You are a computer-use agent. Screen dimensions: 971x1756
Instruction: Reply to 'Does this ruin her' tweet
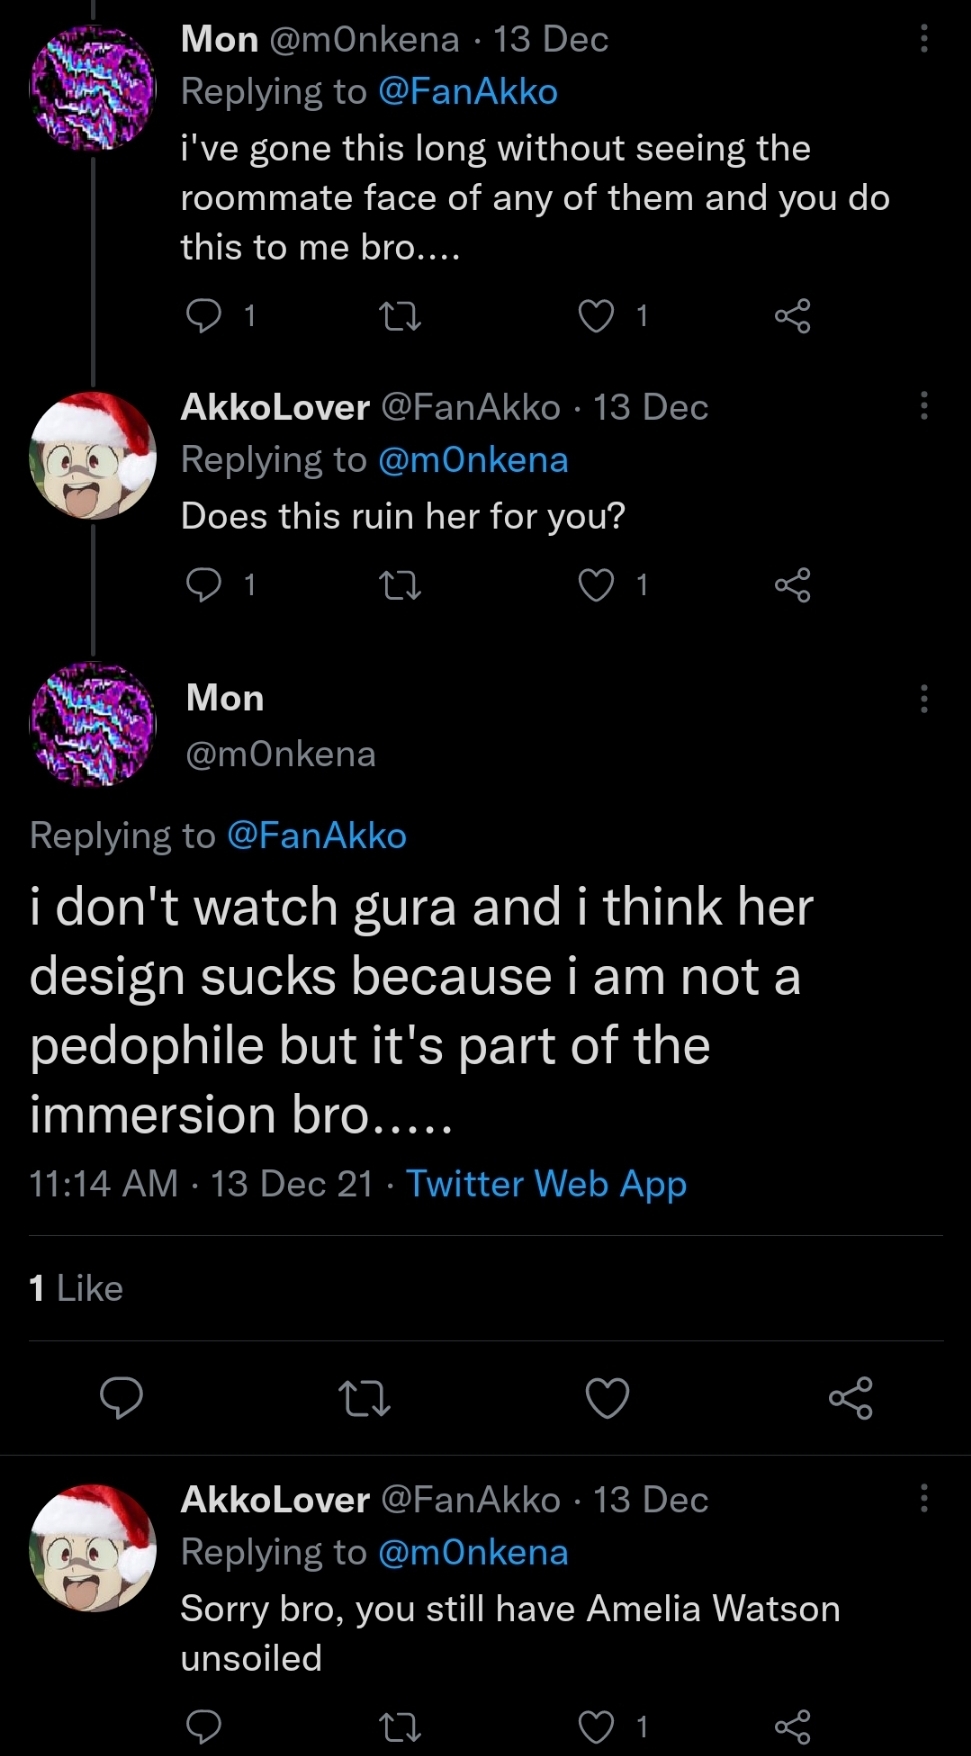click(204, 584)
